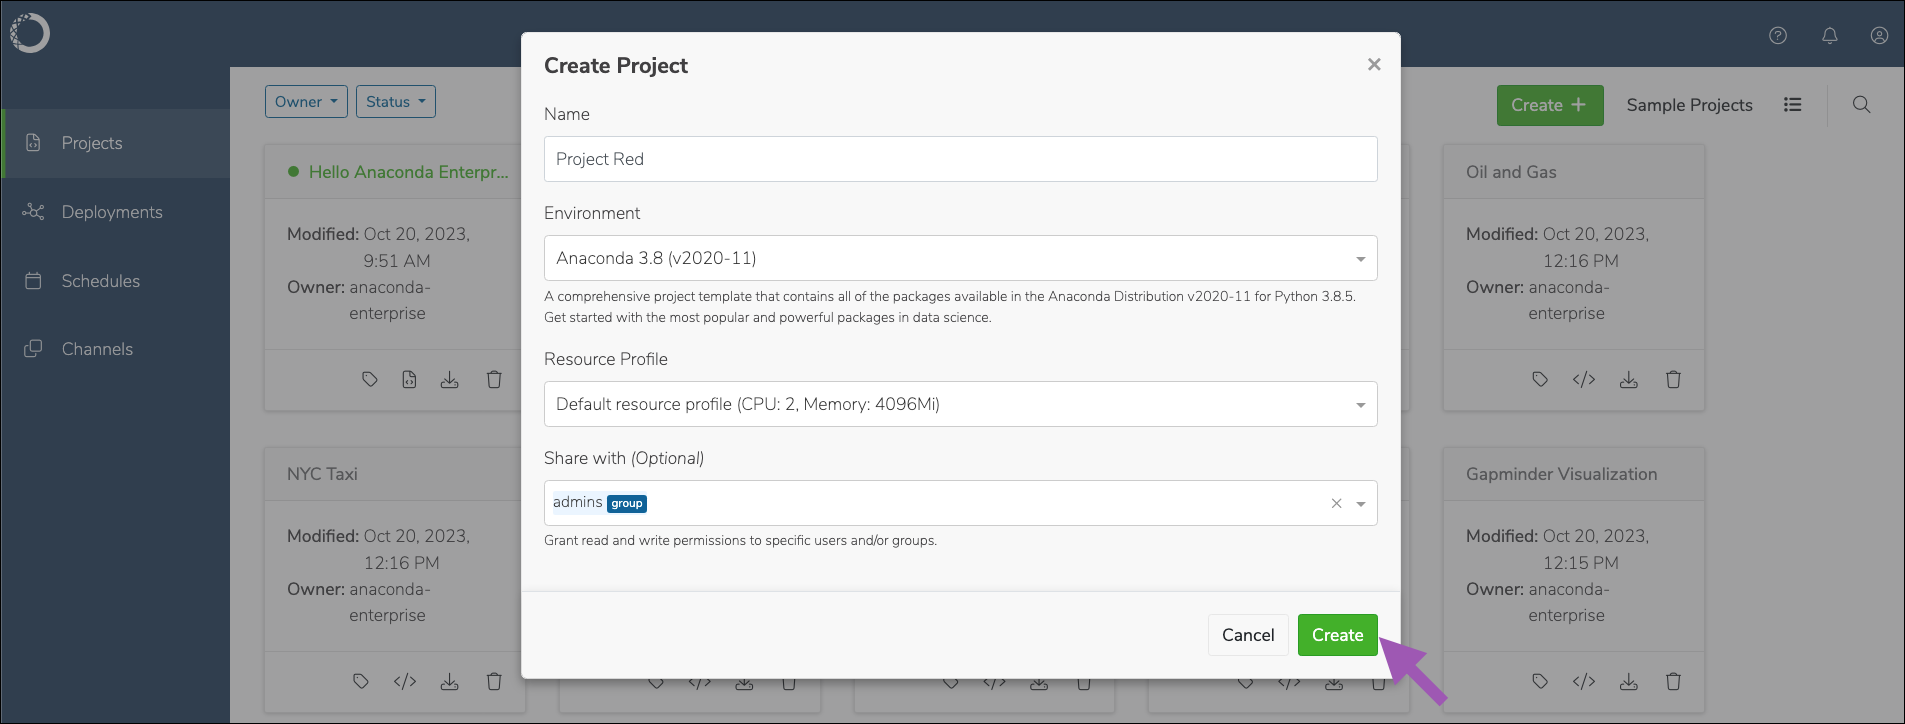Screen dimensions: 1905x724
Task: Open code icon on NYC Taxi card
Action: click(x=405, y=681)
